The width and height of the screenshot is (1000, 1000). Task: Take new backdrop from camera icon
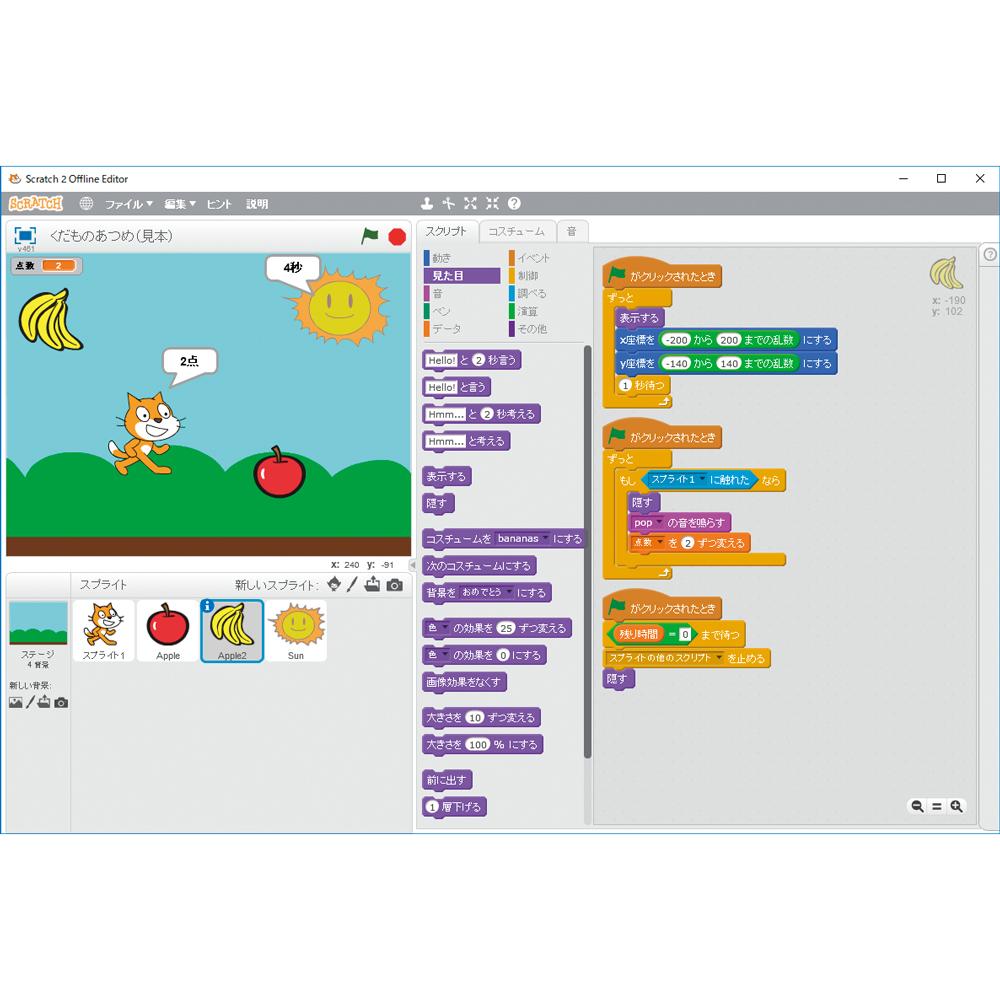tap(61, 703)
